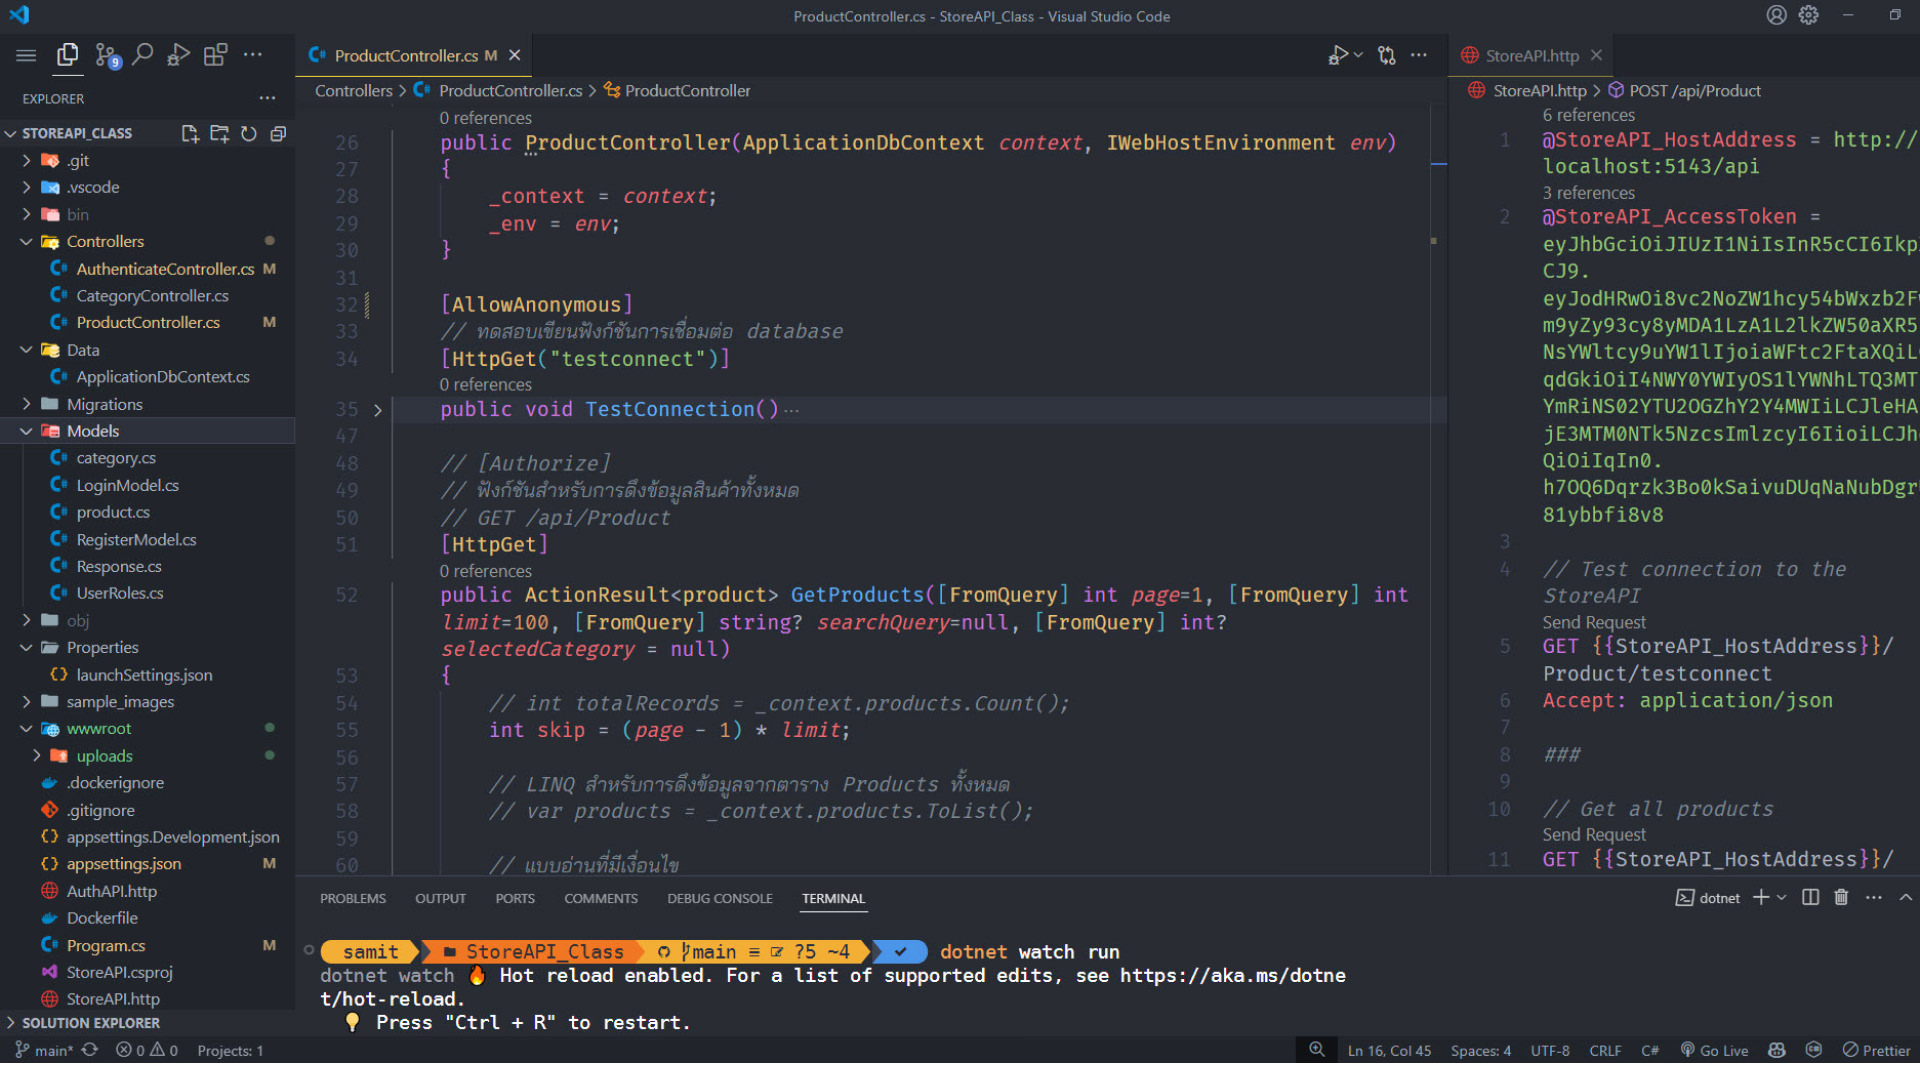Switch to the PROBLEMS panel tab

tap(352, 898)
